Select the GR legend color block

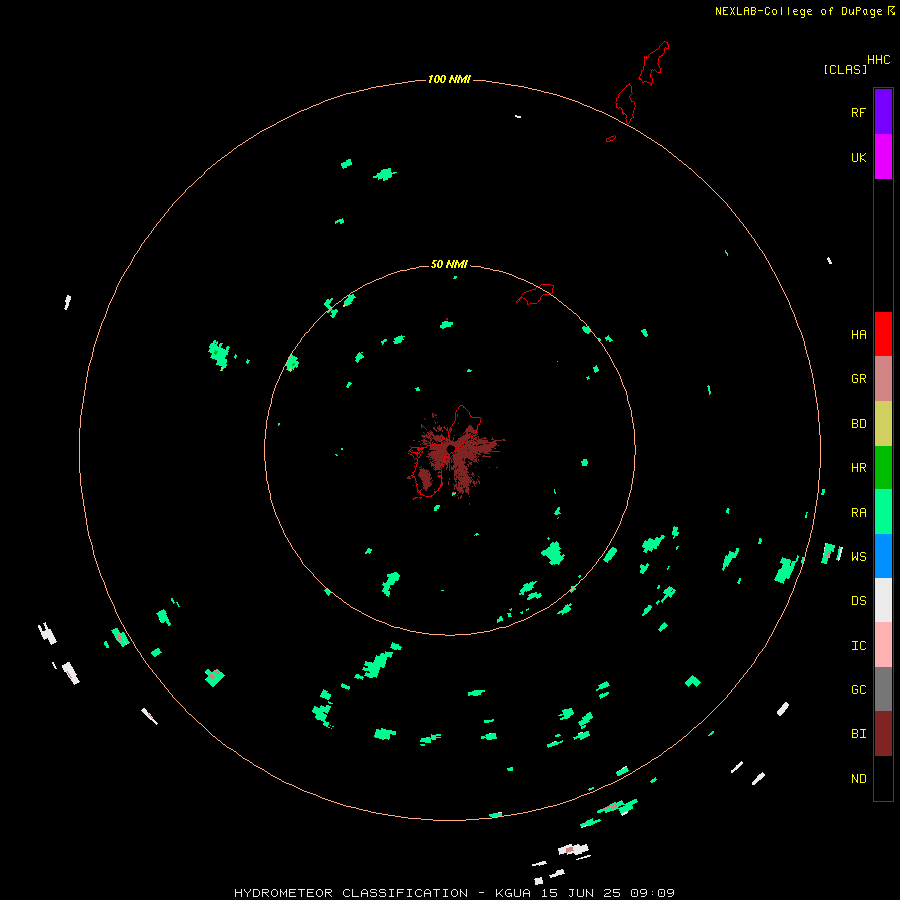pos(883,379)
